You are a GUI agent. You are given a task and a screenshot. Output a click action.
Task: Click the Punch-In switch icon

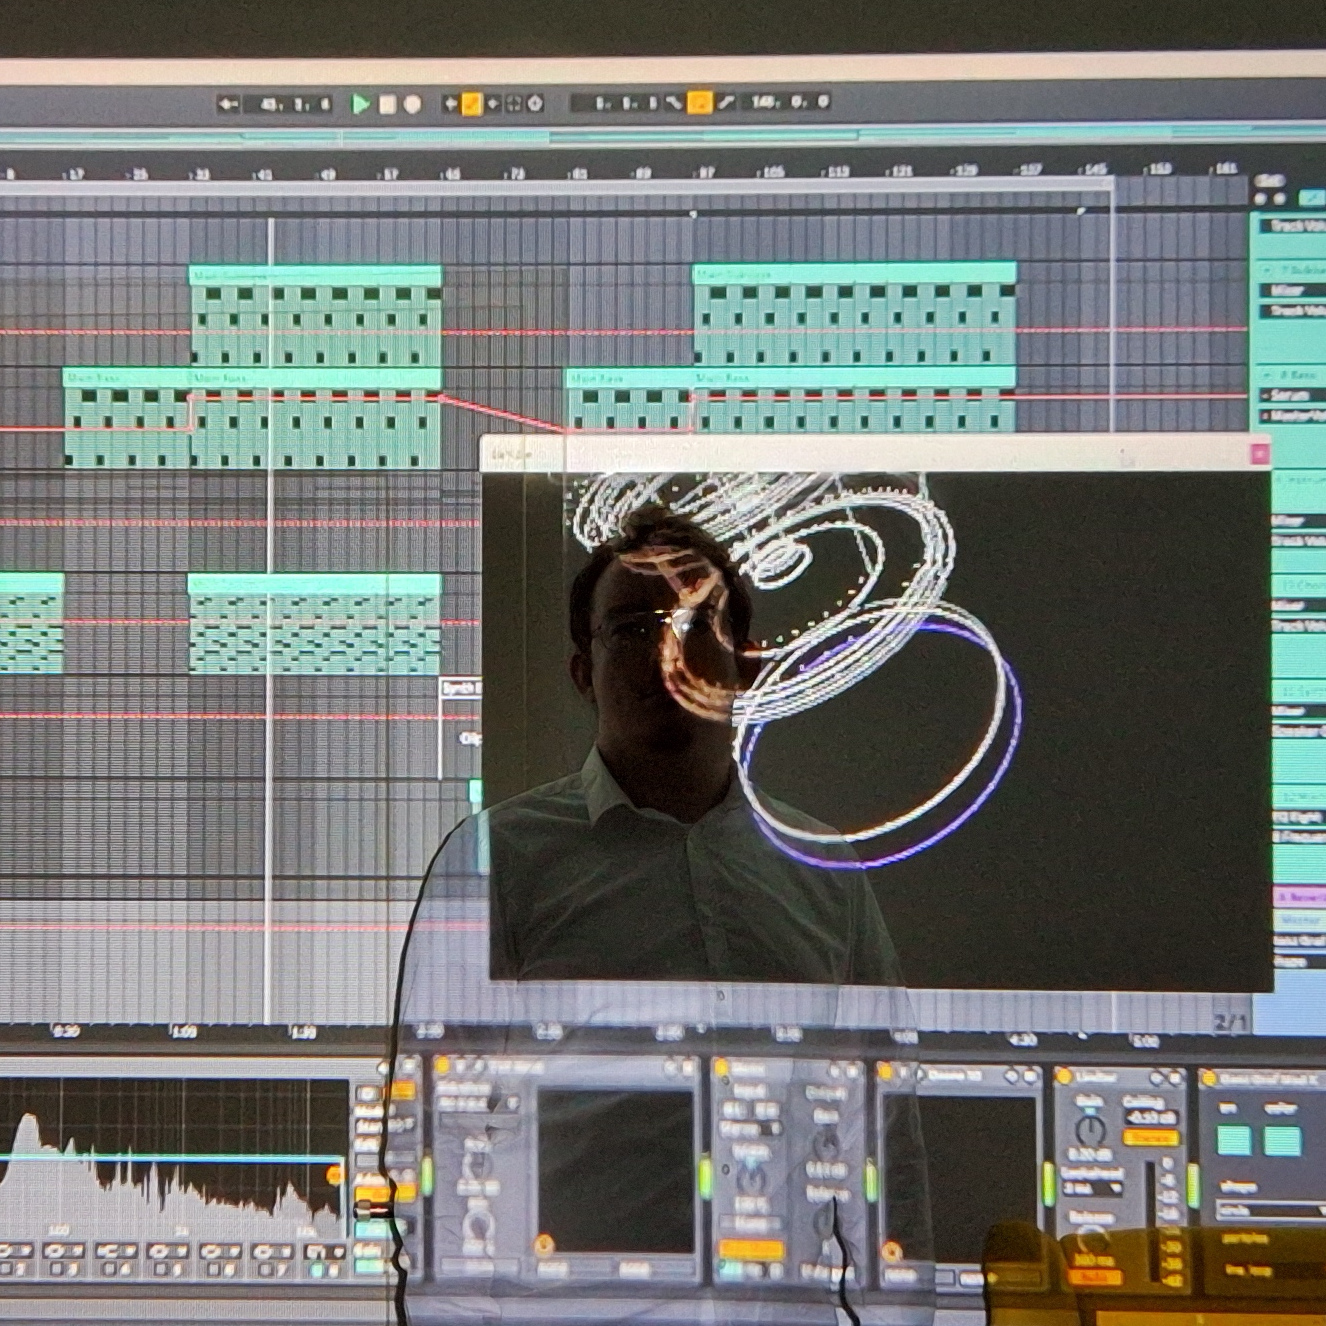[675, 102]
